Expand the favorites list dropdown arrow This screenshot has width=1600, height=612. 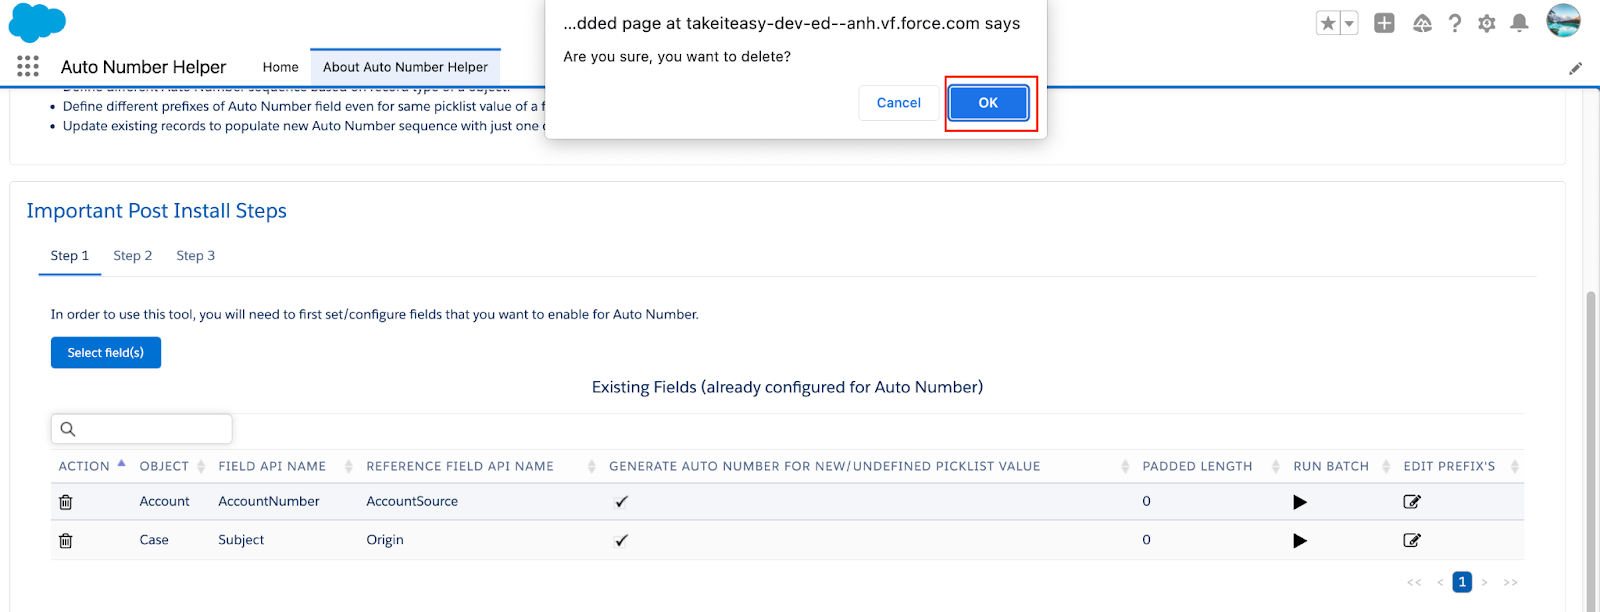(x=1349, y=23)
